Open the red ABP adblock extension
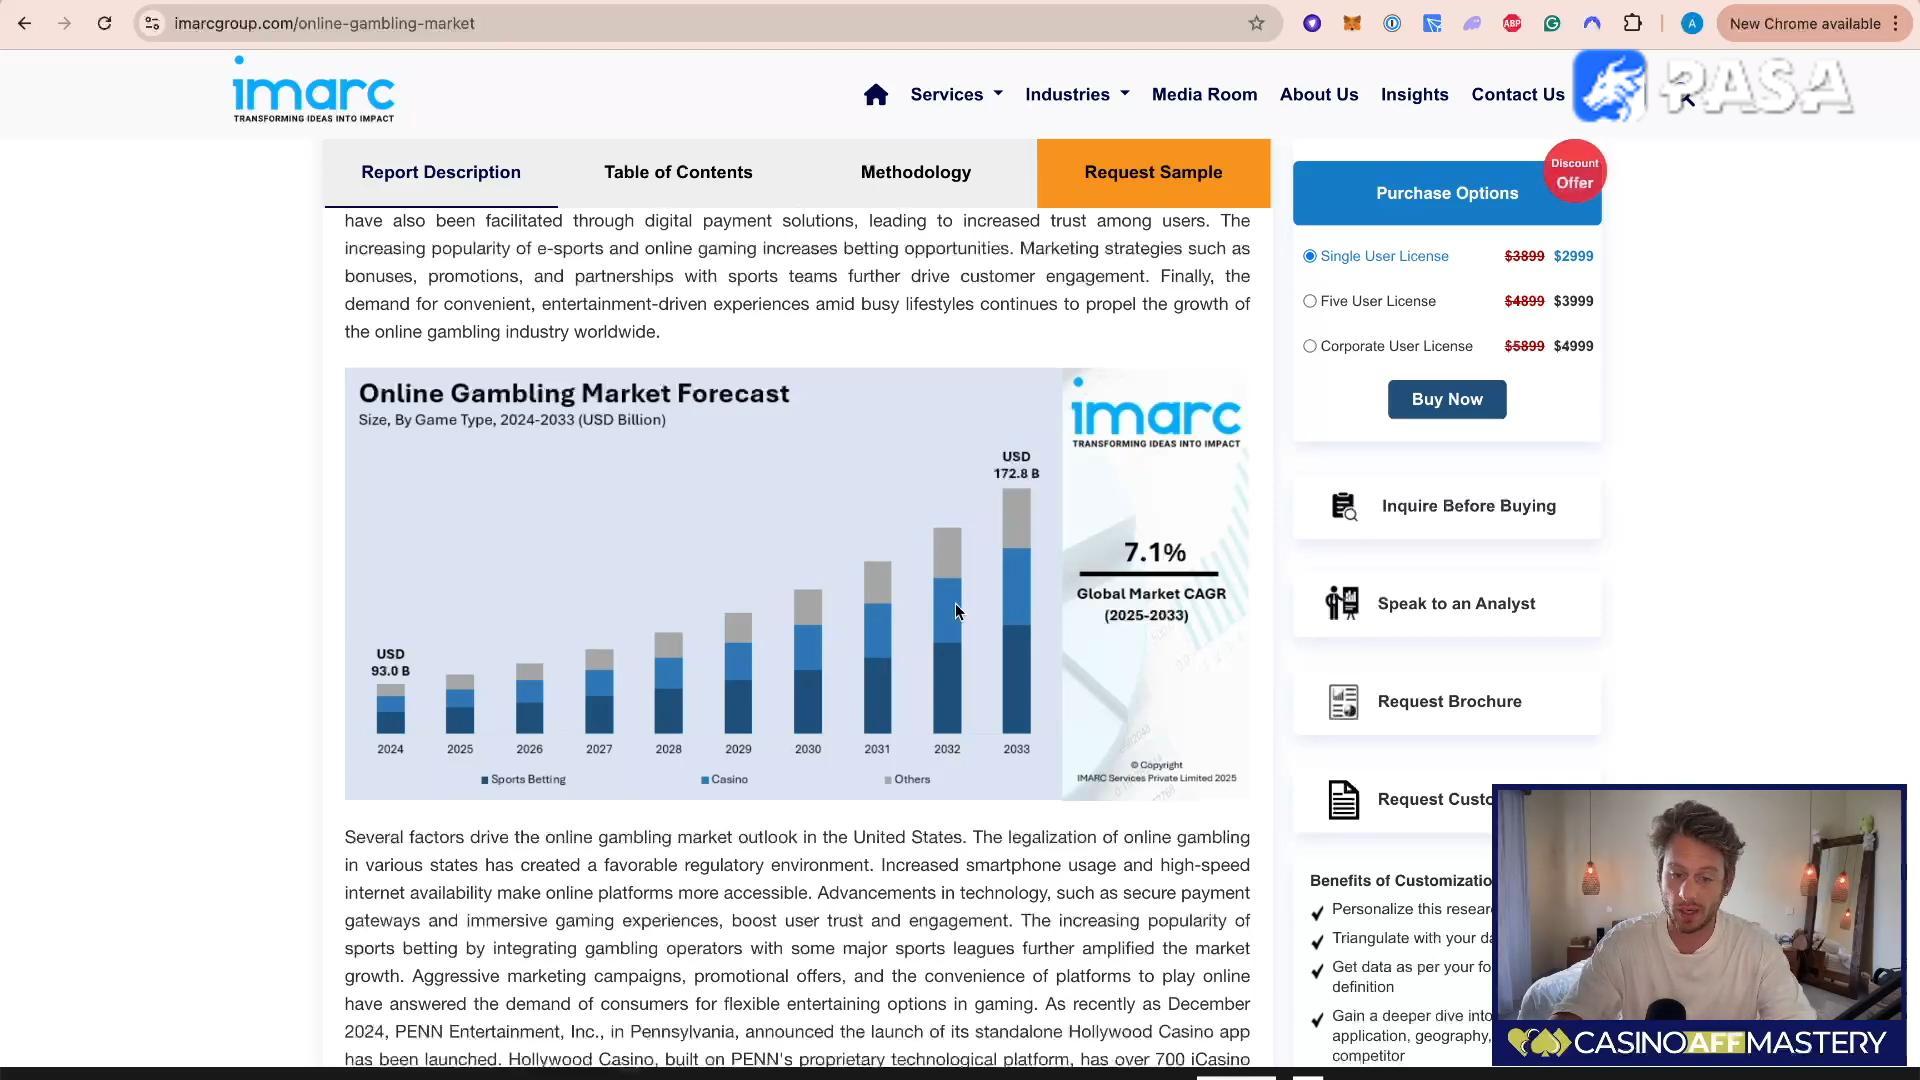This screenshot has height=1080, width=1920. pyautogui.click(x=1512, y=23)
